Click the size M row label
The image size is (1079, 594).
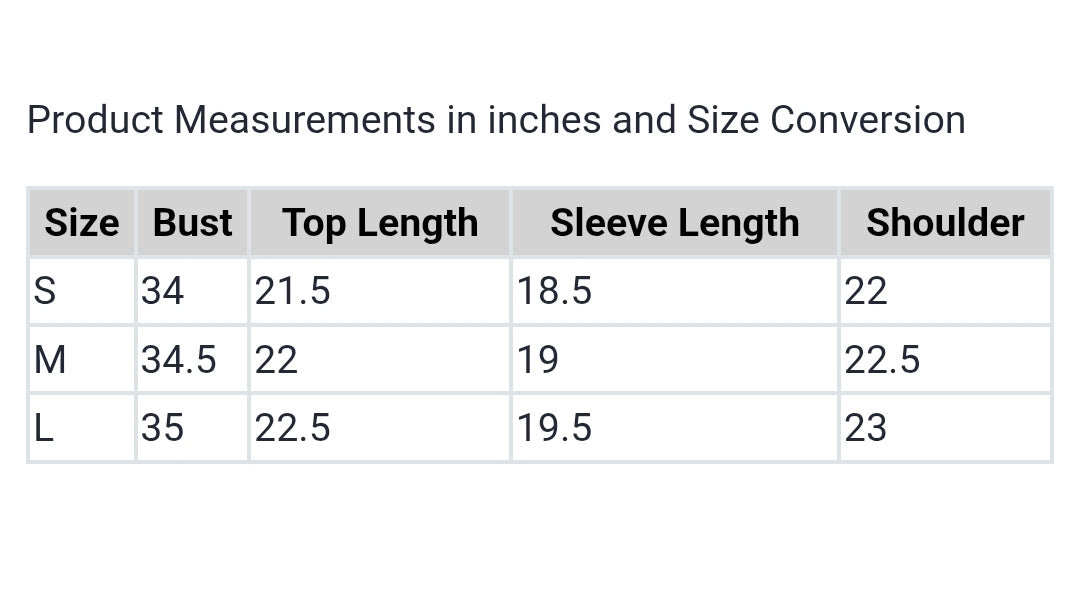tap(50, 359)
